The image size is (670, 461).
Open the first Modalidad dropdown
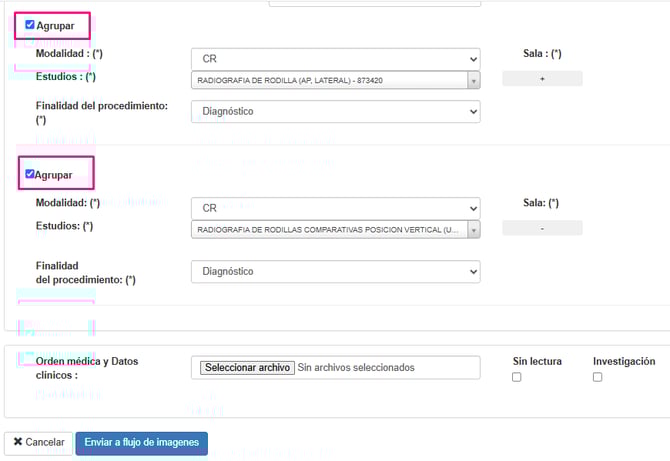335,59
